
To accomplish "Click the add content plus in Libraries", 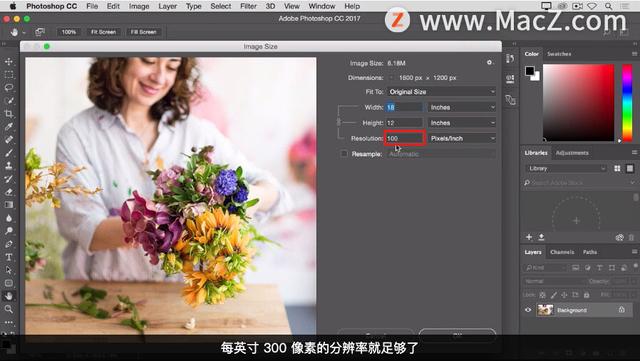I will pos(529,237).
